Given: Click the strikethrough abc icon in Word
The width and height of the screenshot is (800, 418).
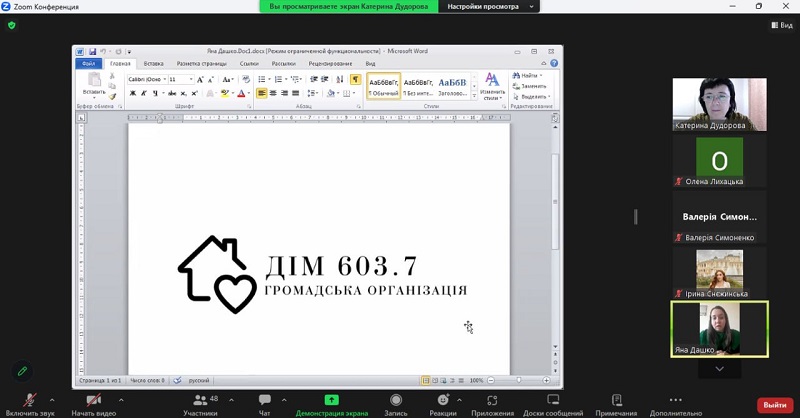Looking at the screenshot, I should coord(172,93).
